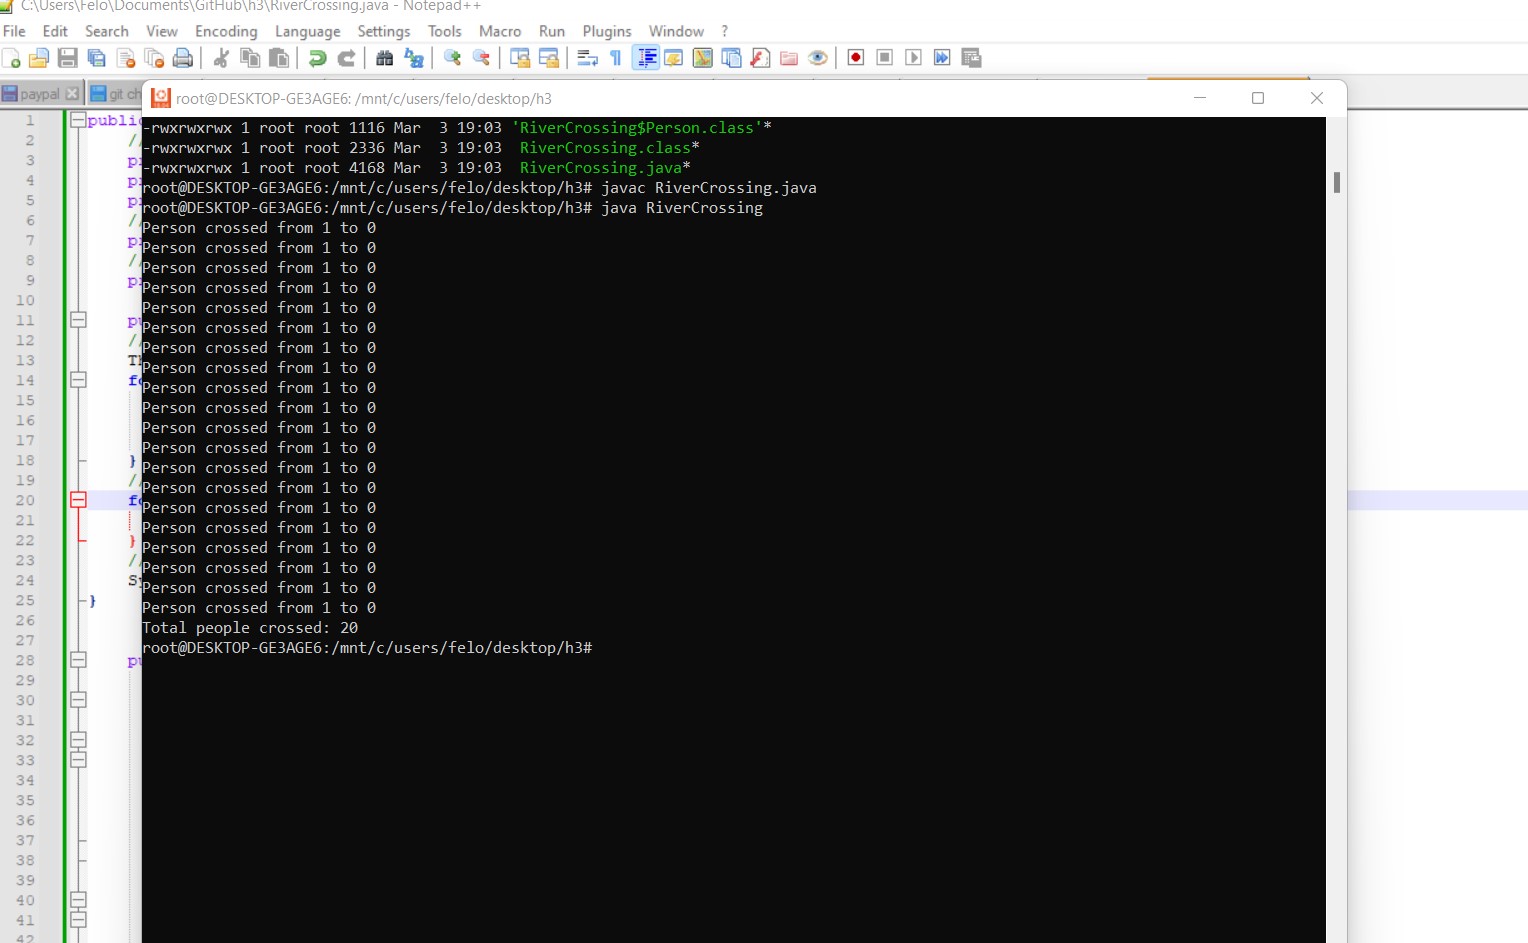Switch to the paypal tab
Image resolution: width=1528 pixels, height=943 pixels.
point(40,94)
